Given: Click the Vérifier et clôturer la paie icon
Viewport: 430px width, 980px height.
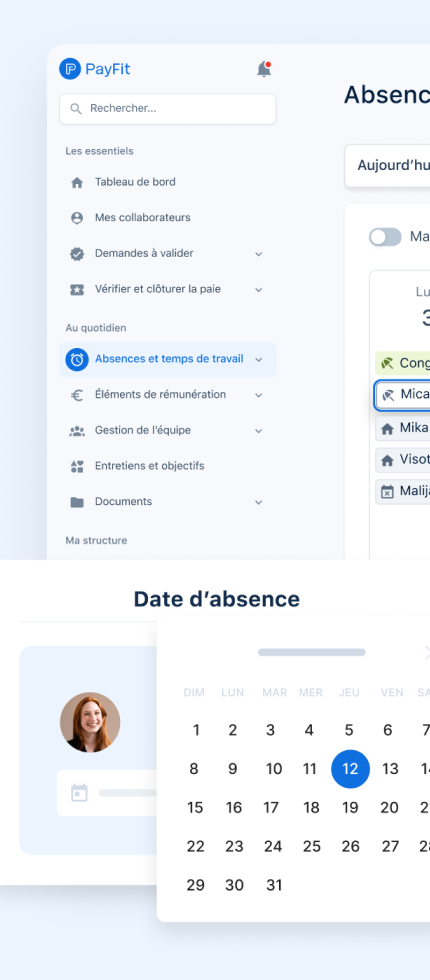Looking at the screenshot, I should click(x=77, y=289).
